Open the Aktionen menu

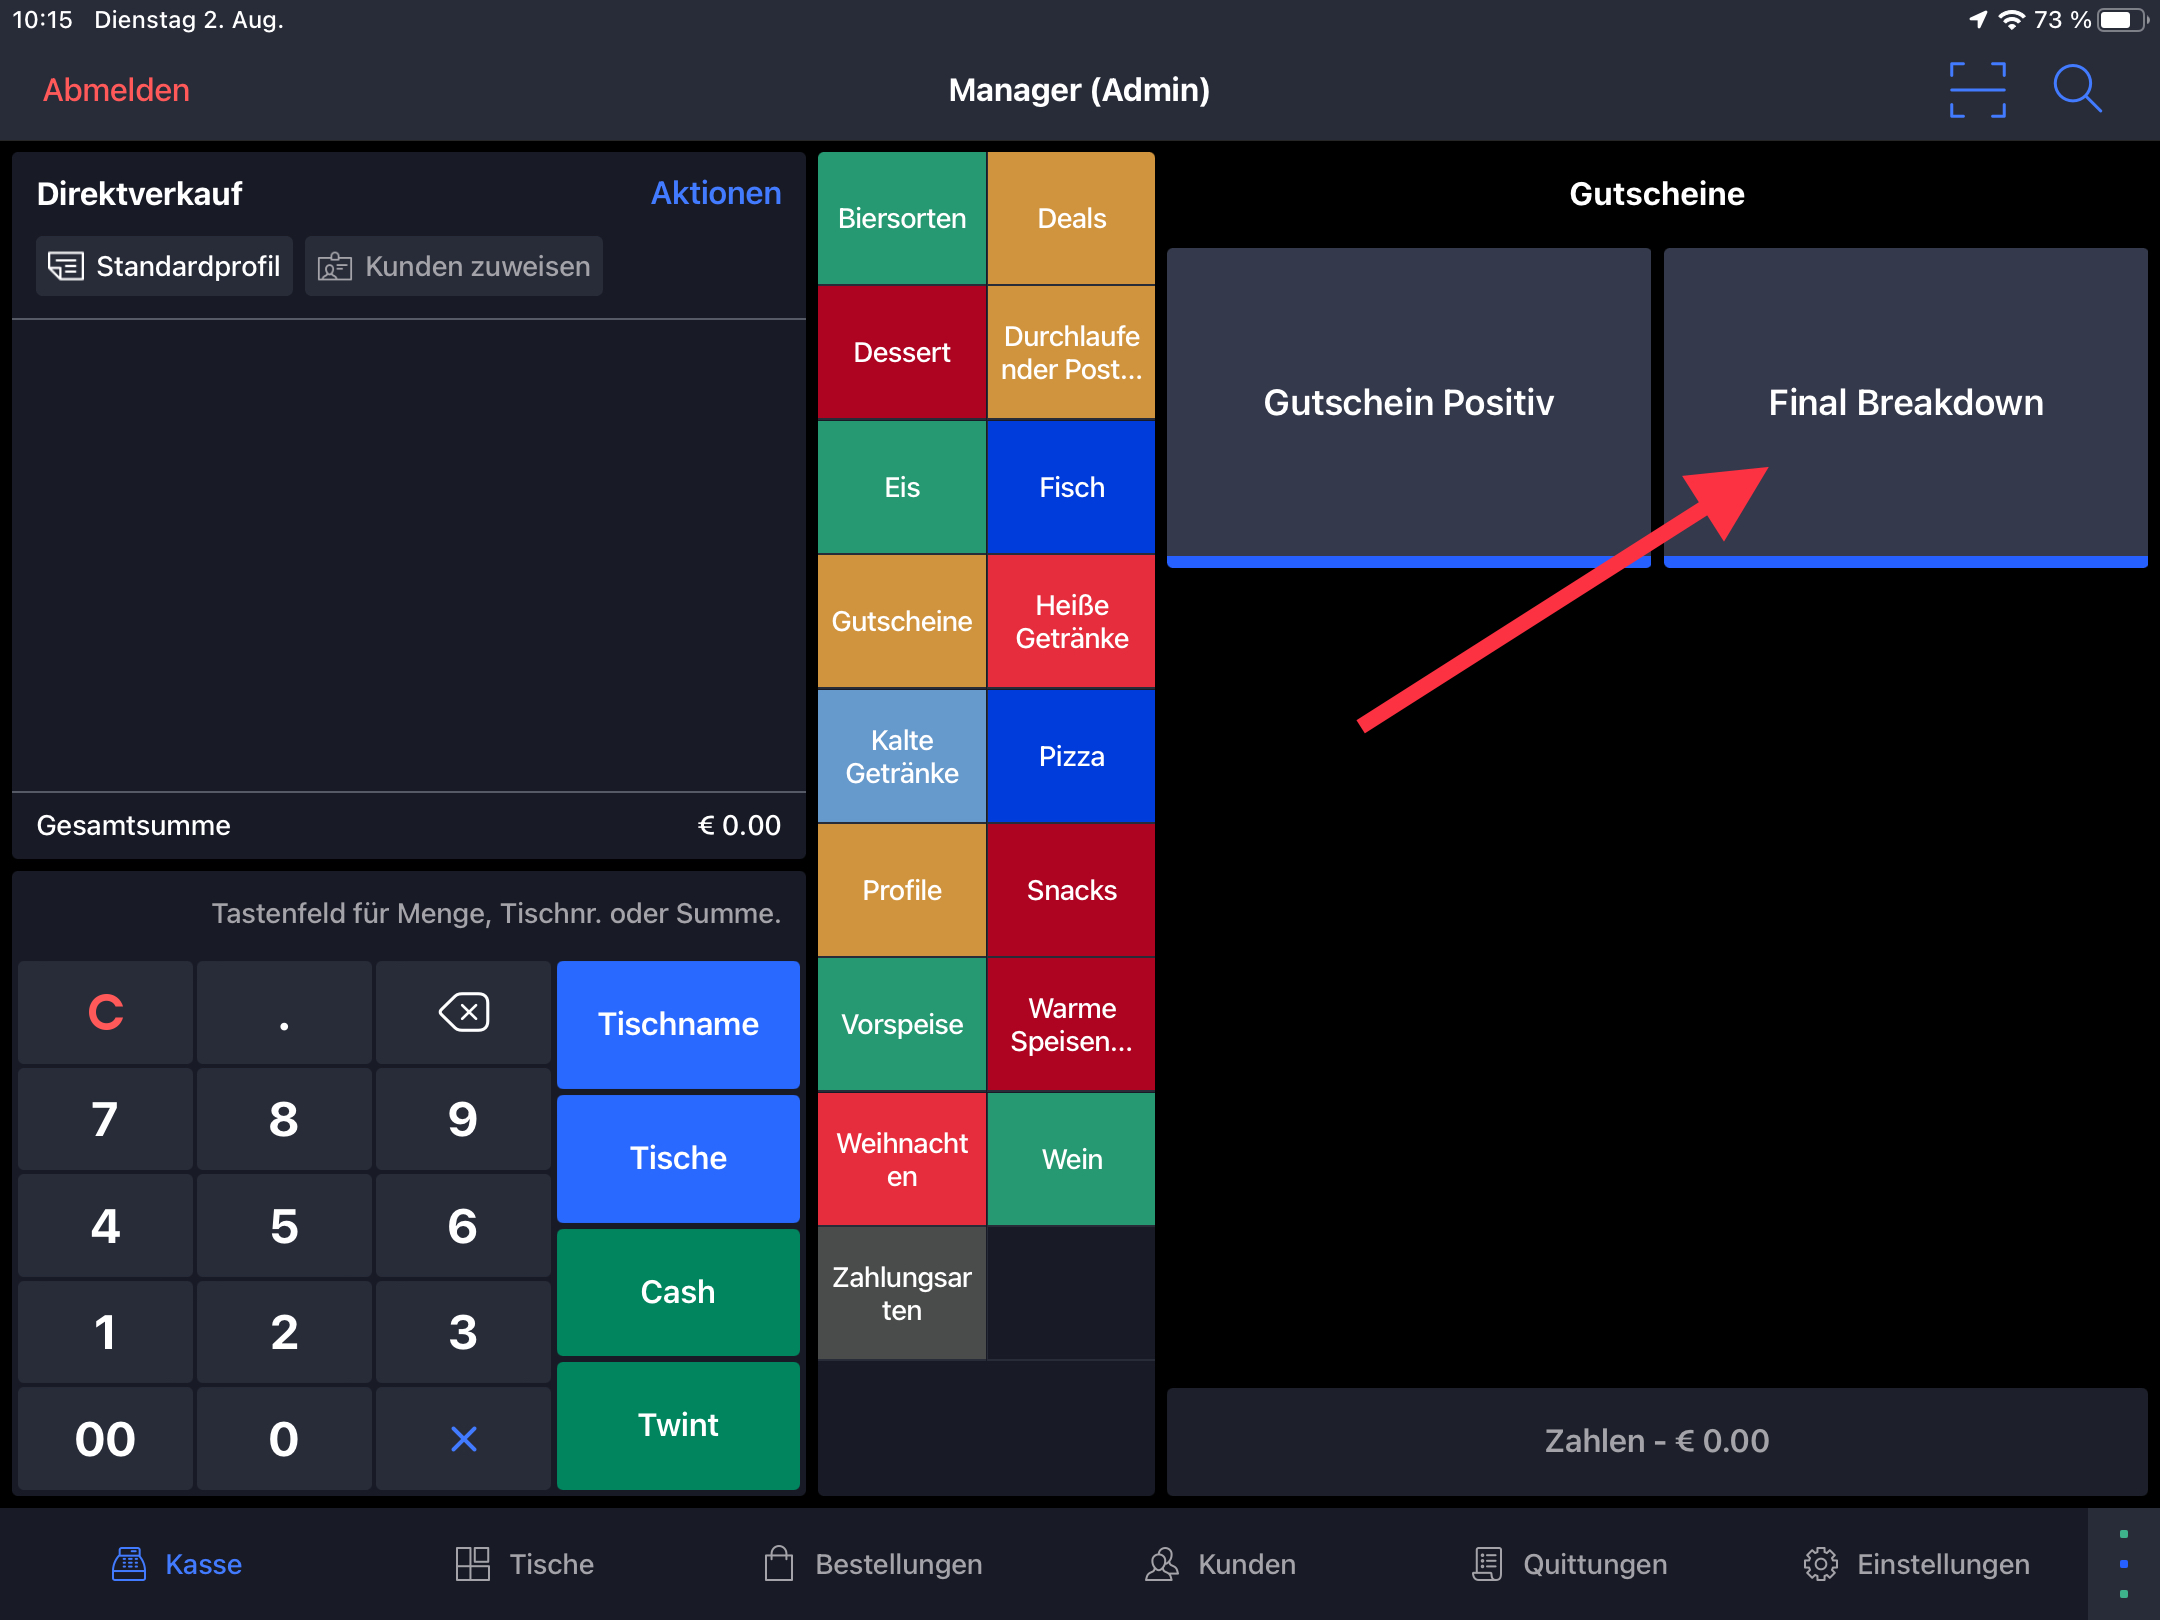[715, 193]
